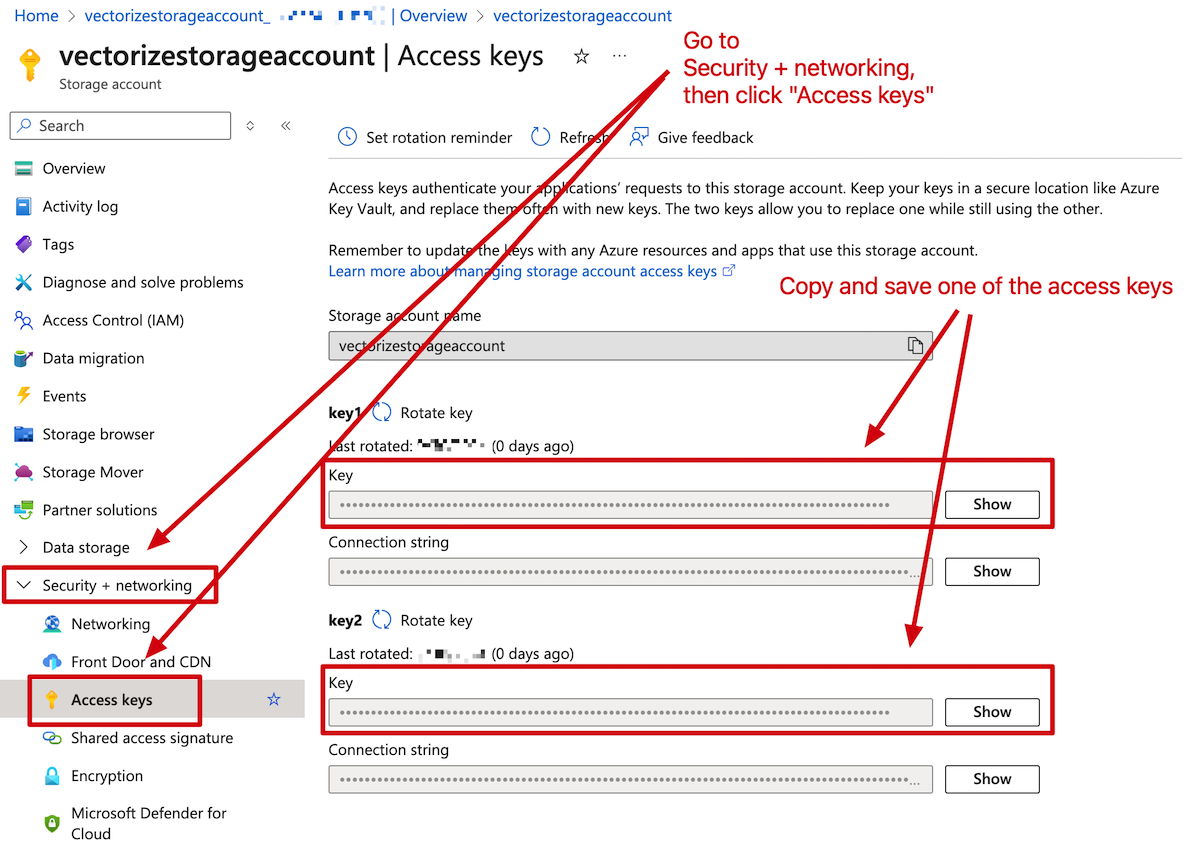Viewport: 1200px width, 847px height.
Task: Show the key1 Connection string
Action: (992, 572)
